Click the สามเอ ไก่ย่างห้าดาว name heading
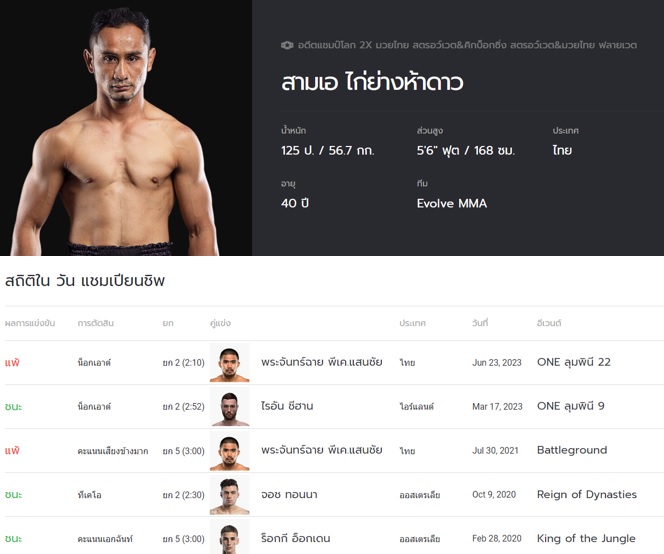 tap(372, 82)
